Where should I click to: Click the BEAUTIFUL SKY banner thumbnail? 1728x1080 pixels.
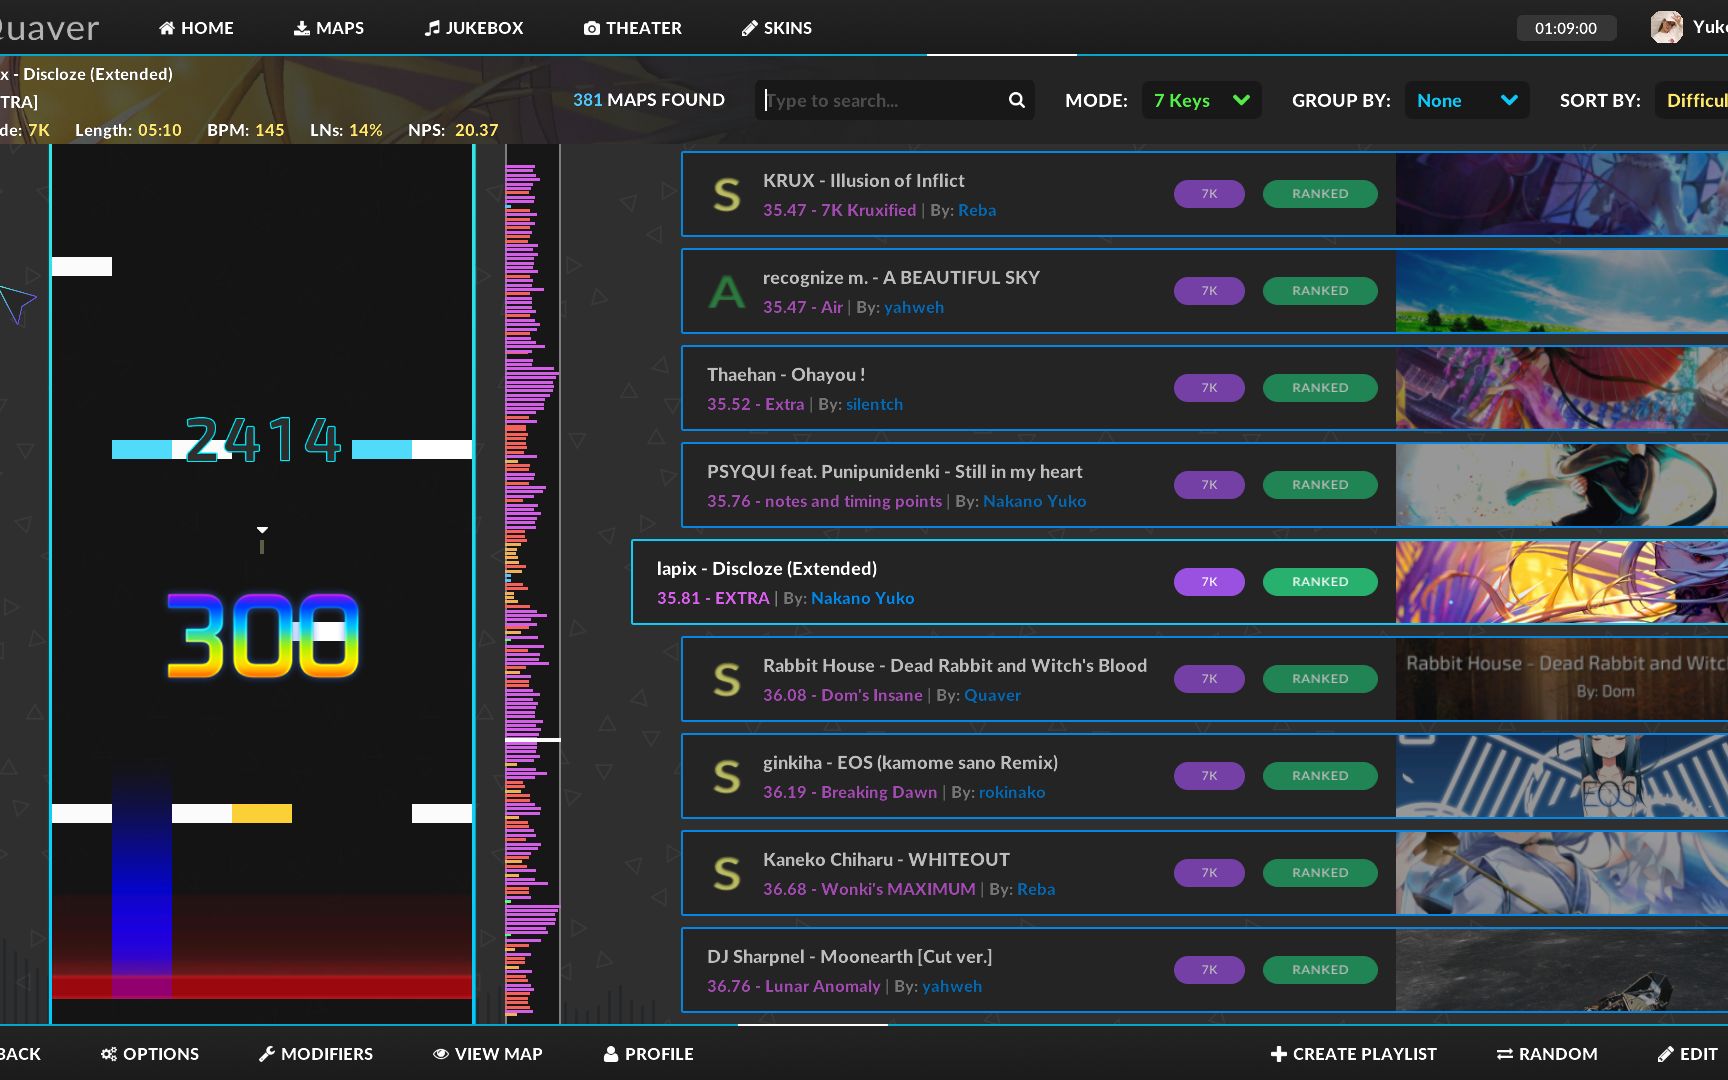click(1562, 291)
